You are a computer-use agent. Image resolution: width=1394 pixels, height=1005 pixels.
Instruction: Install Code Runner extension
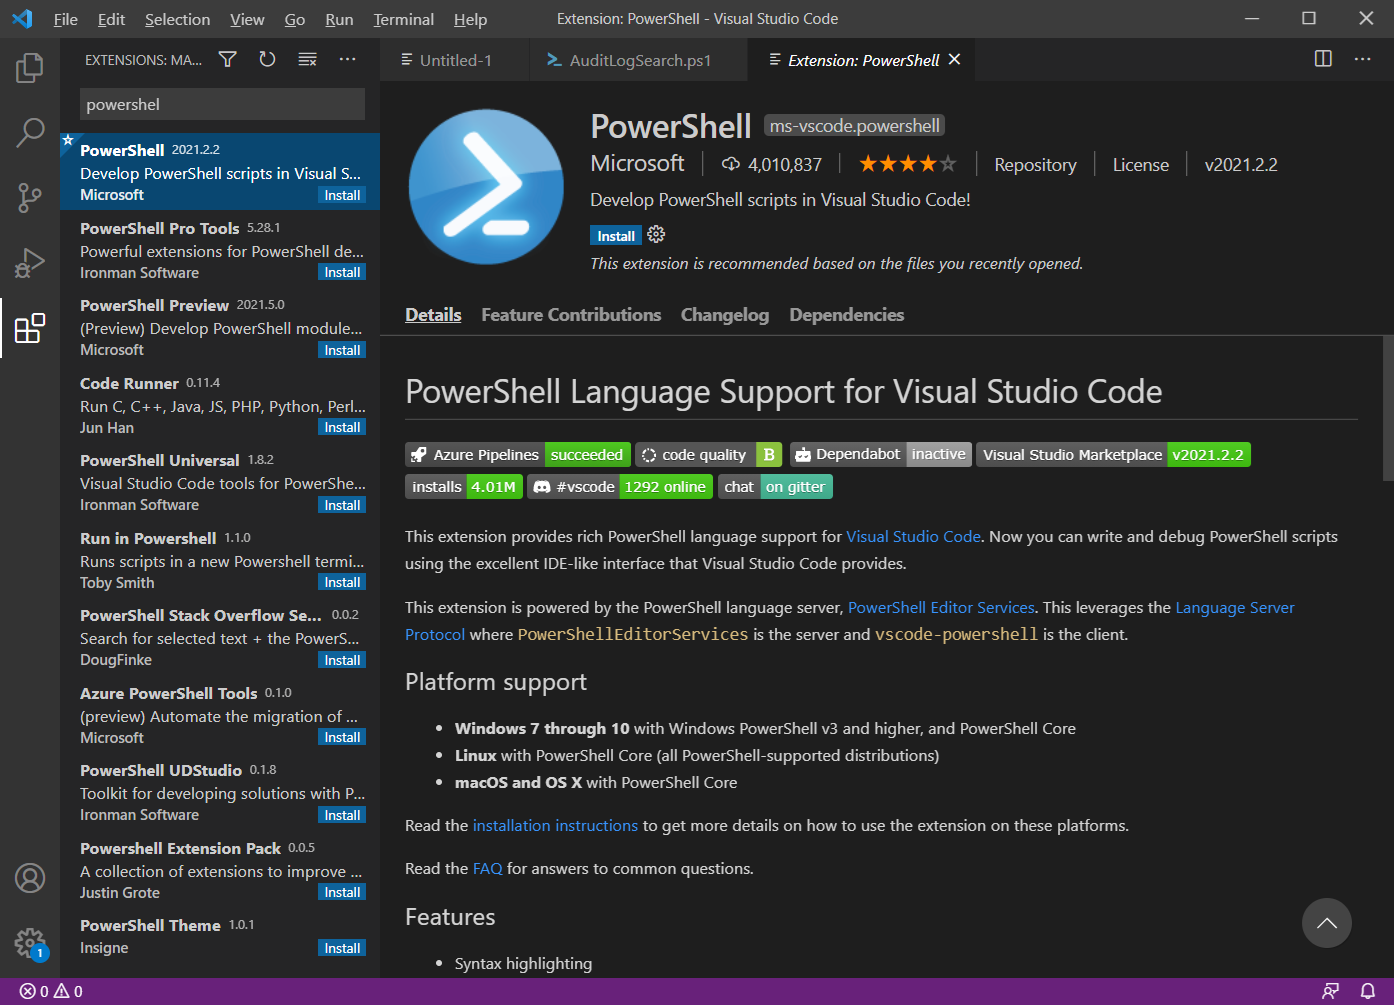[x=342, y=427]
